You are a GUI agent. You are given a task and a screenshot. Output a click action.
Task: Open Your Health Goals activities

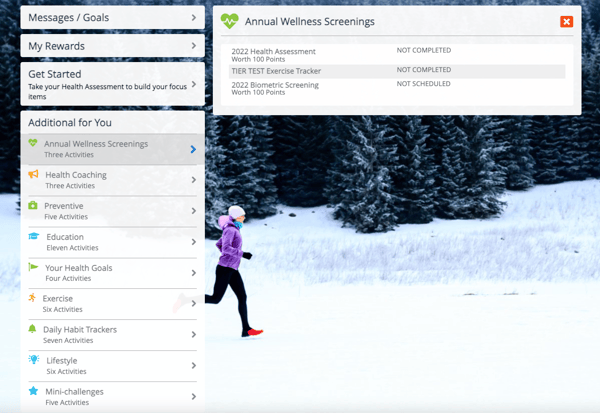(x=112, y=273)
